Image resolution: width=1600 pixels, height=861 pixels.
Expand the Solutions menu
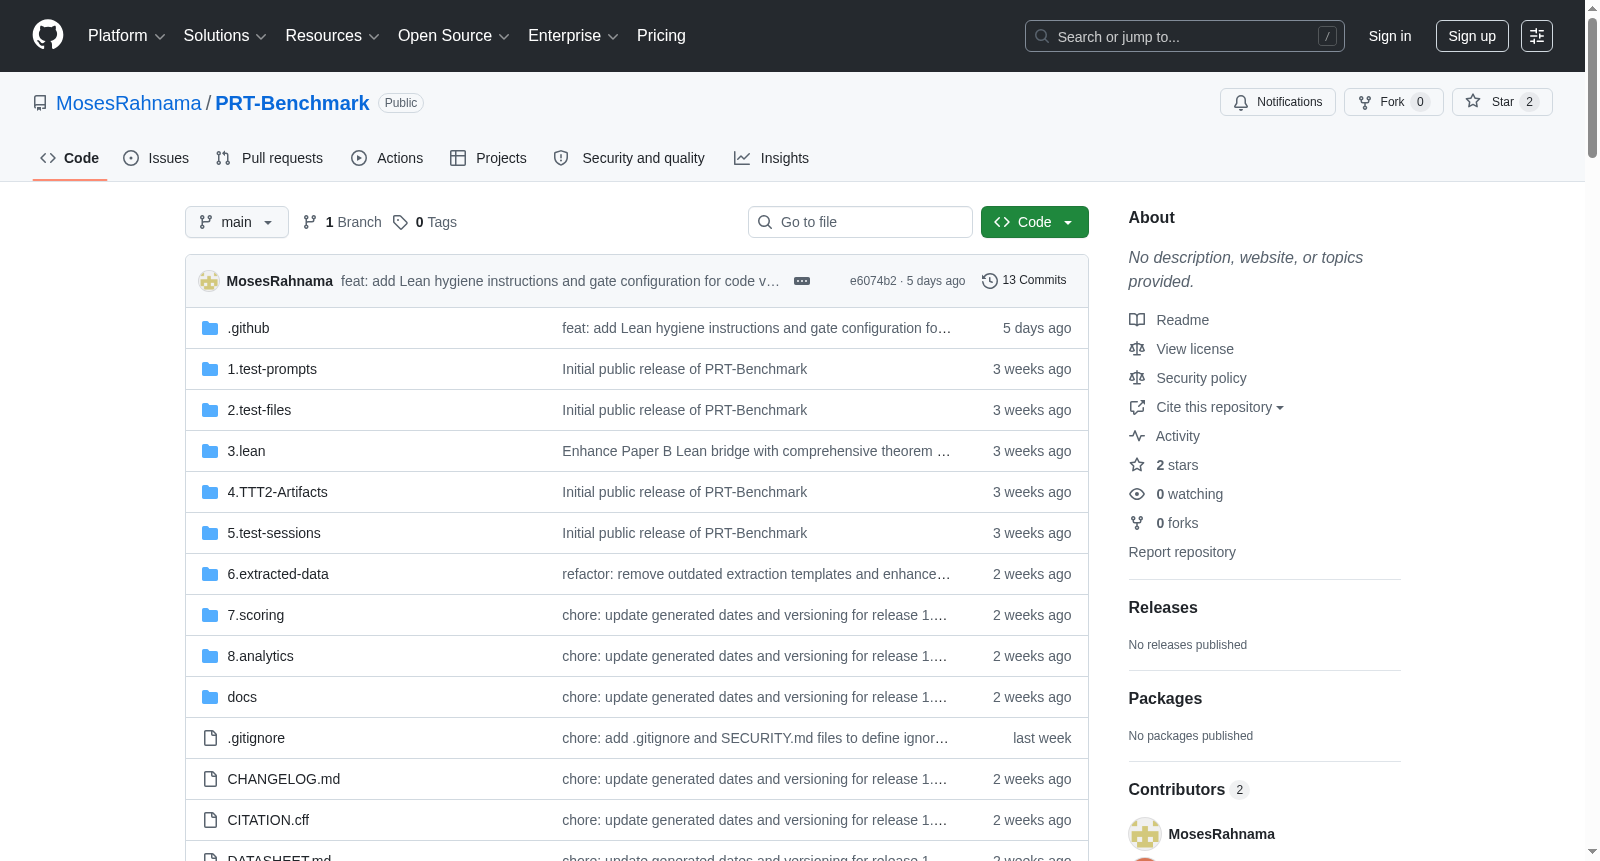225,36
